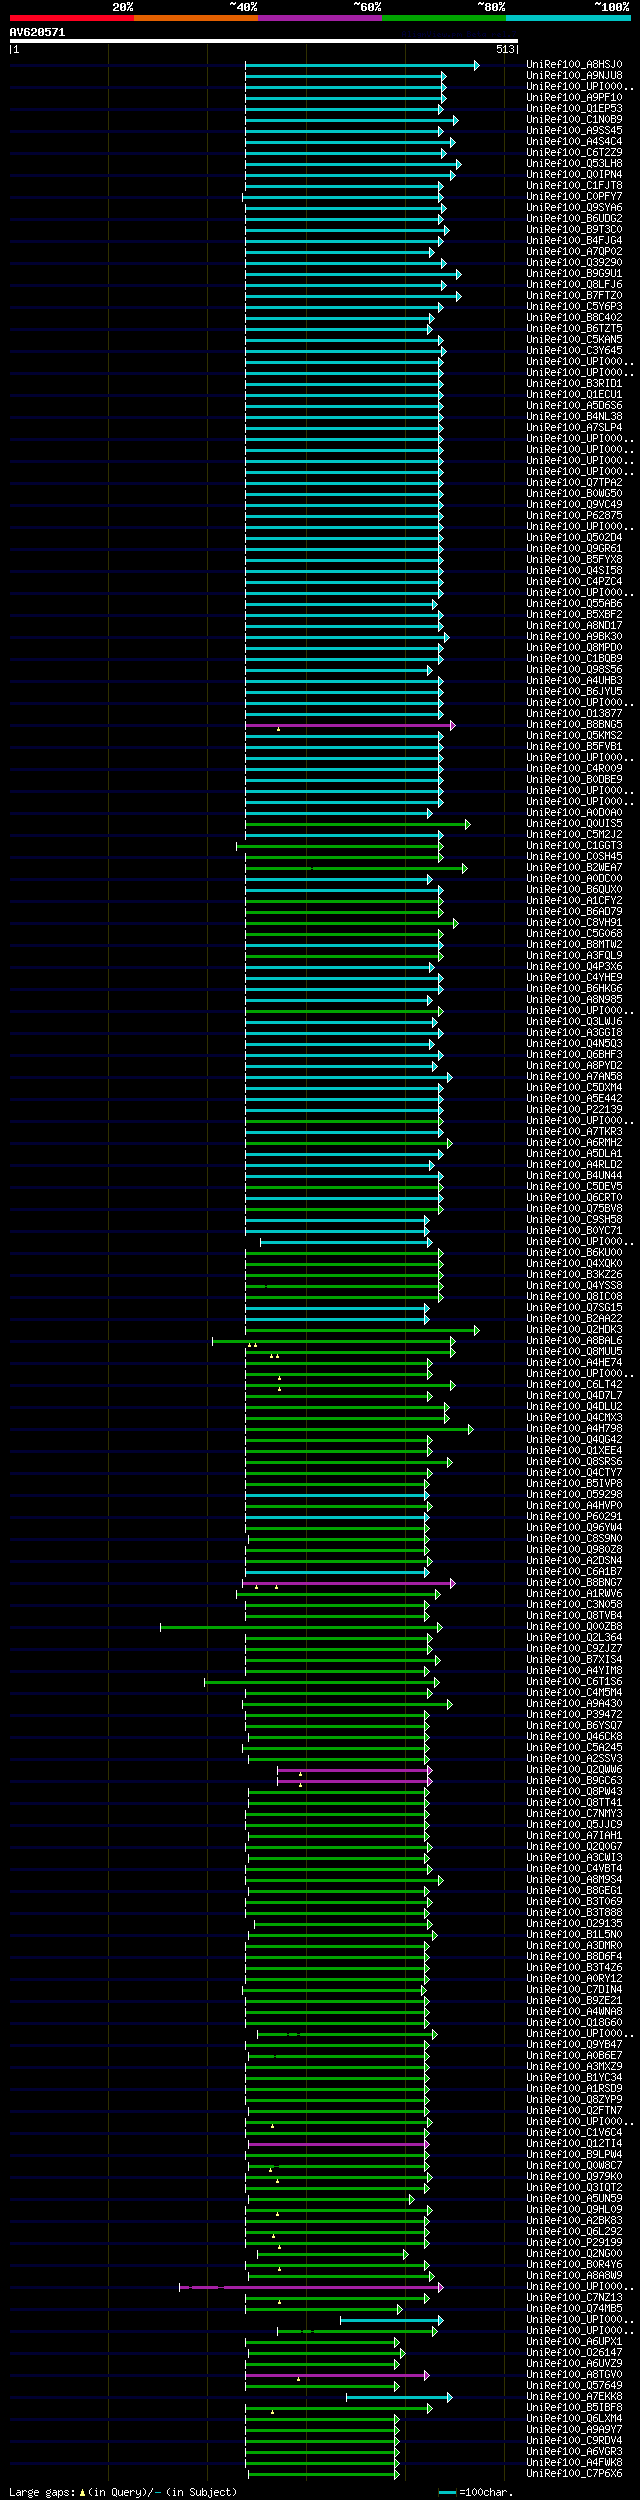Select label UniRef100_Q8MUU5
Viewport: 640px width, 2500px height.
(x=574, y=1352)
